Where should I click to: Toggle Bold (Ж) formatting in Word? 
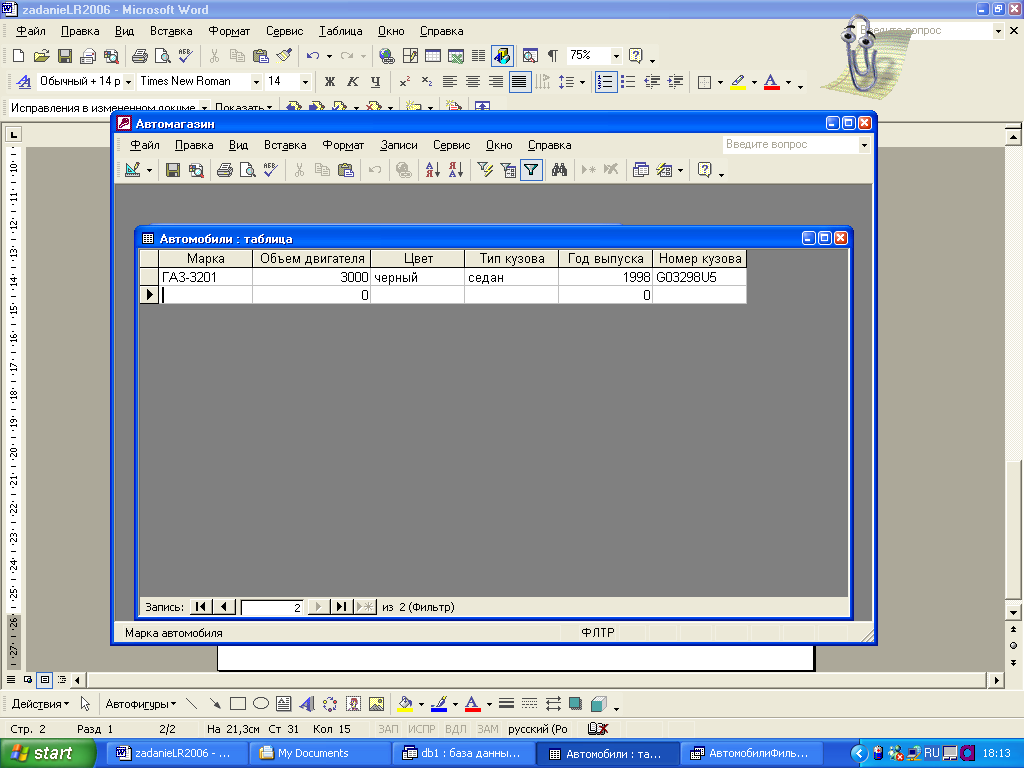coord(330,82)
